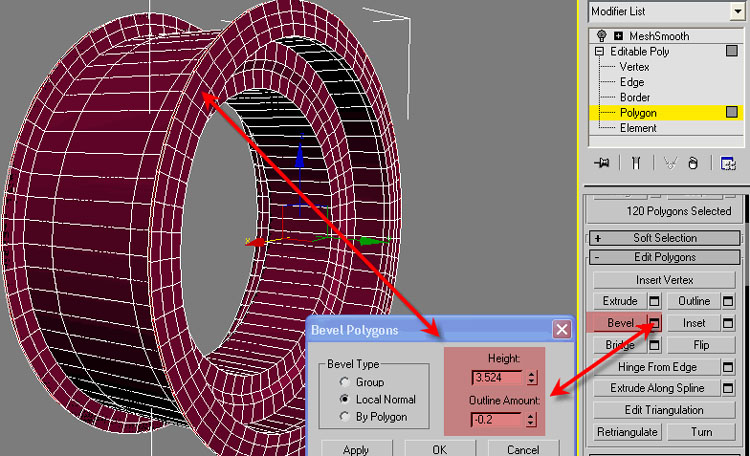
Task: Toggle MeshSmooth lightbulb visibility
Action: click(x=601, y=35)
